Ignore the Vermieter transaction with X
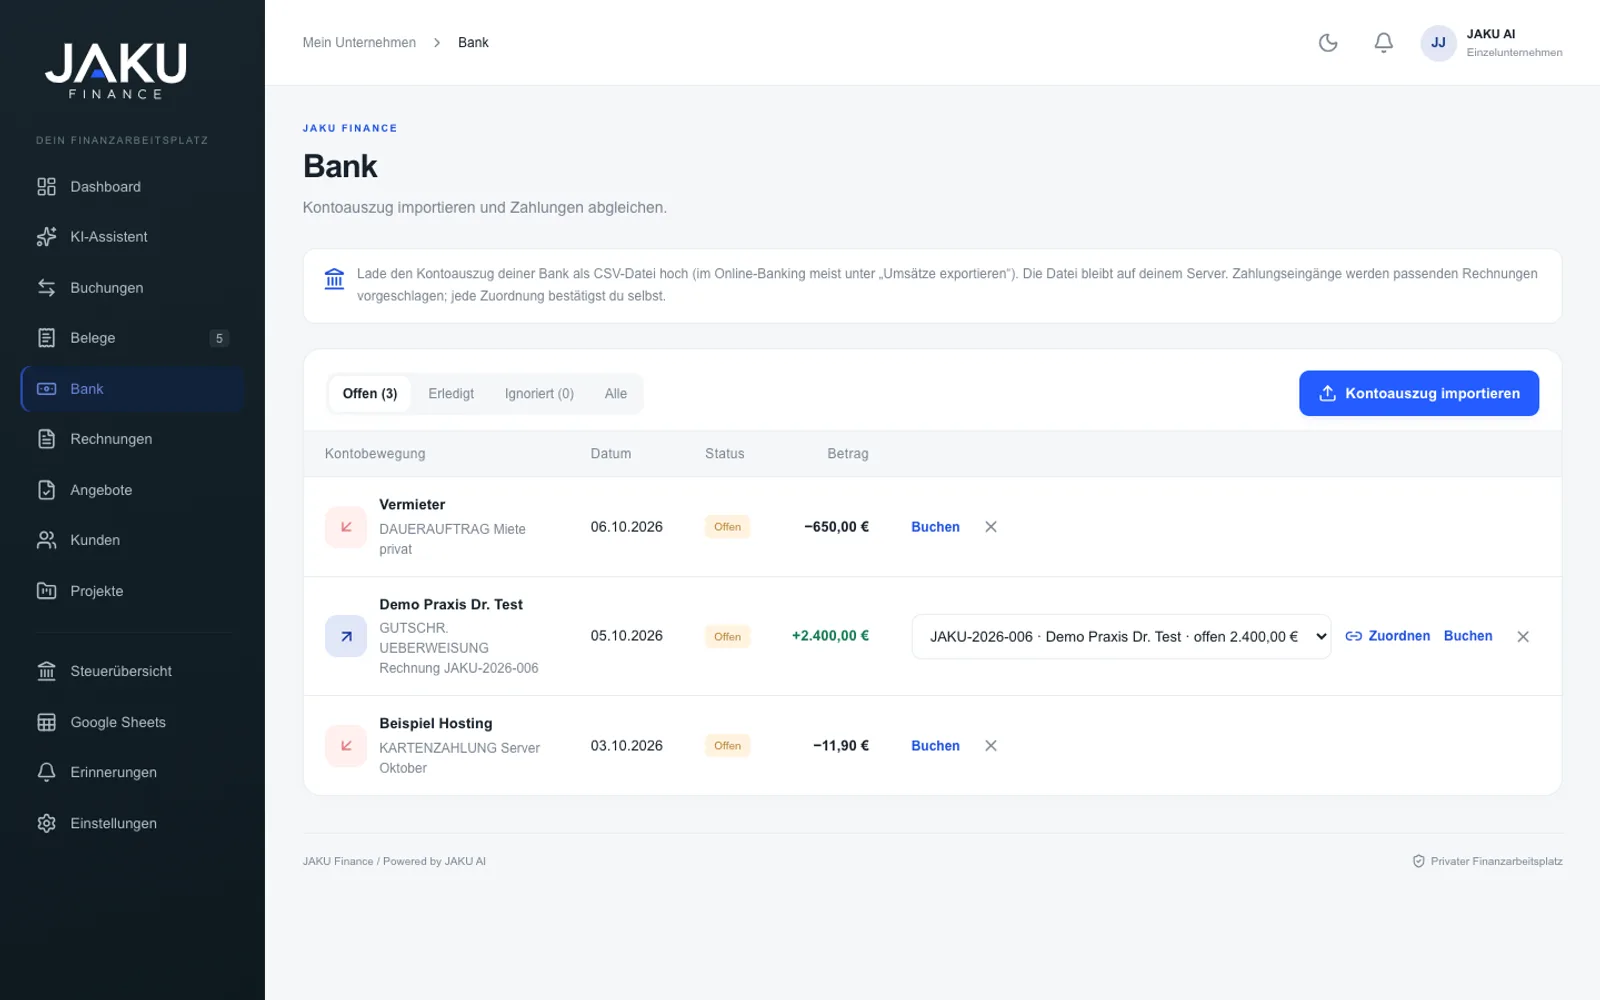Viewport: 1600px width, 1000px height. coord(991,527)
